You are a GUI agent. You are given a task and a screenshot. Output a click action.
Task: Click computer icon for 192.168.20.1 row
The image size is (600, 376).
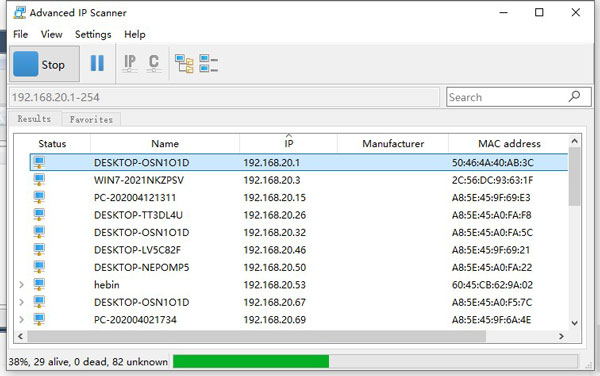tap(39, 163)
